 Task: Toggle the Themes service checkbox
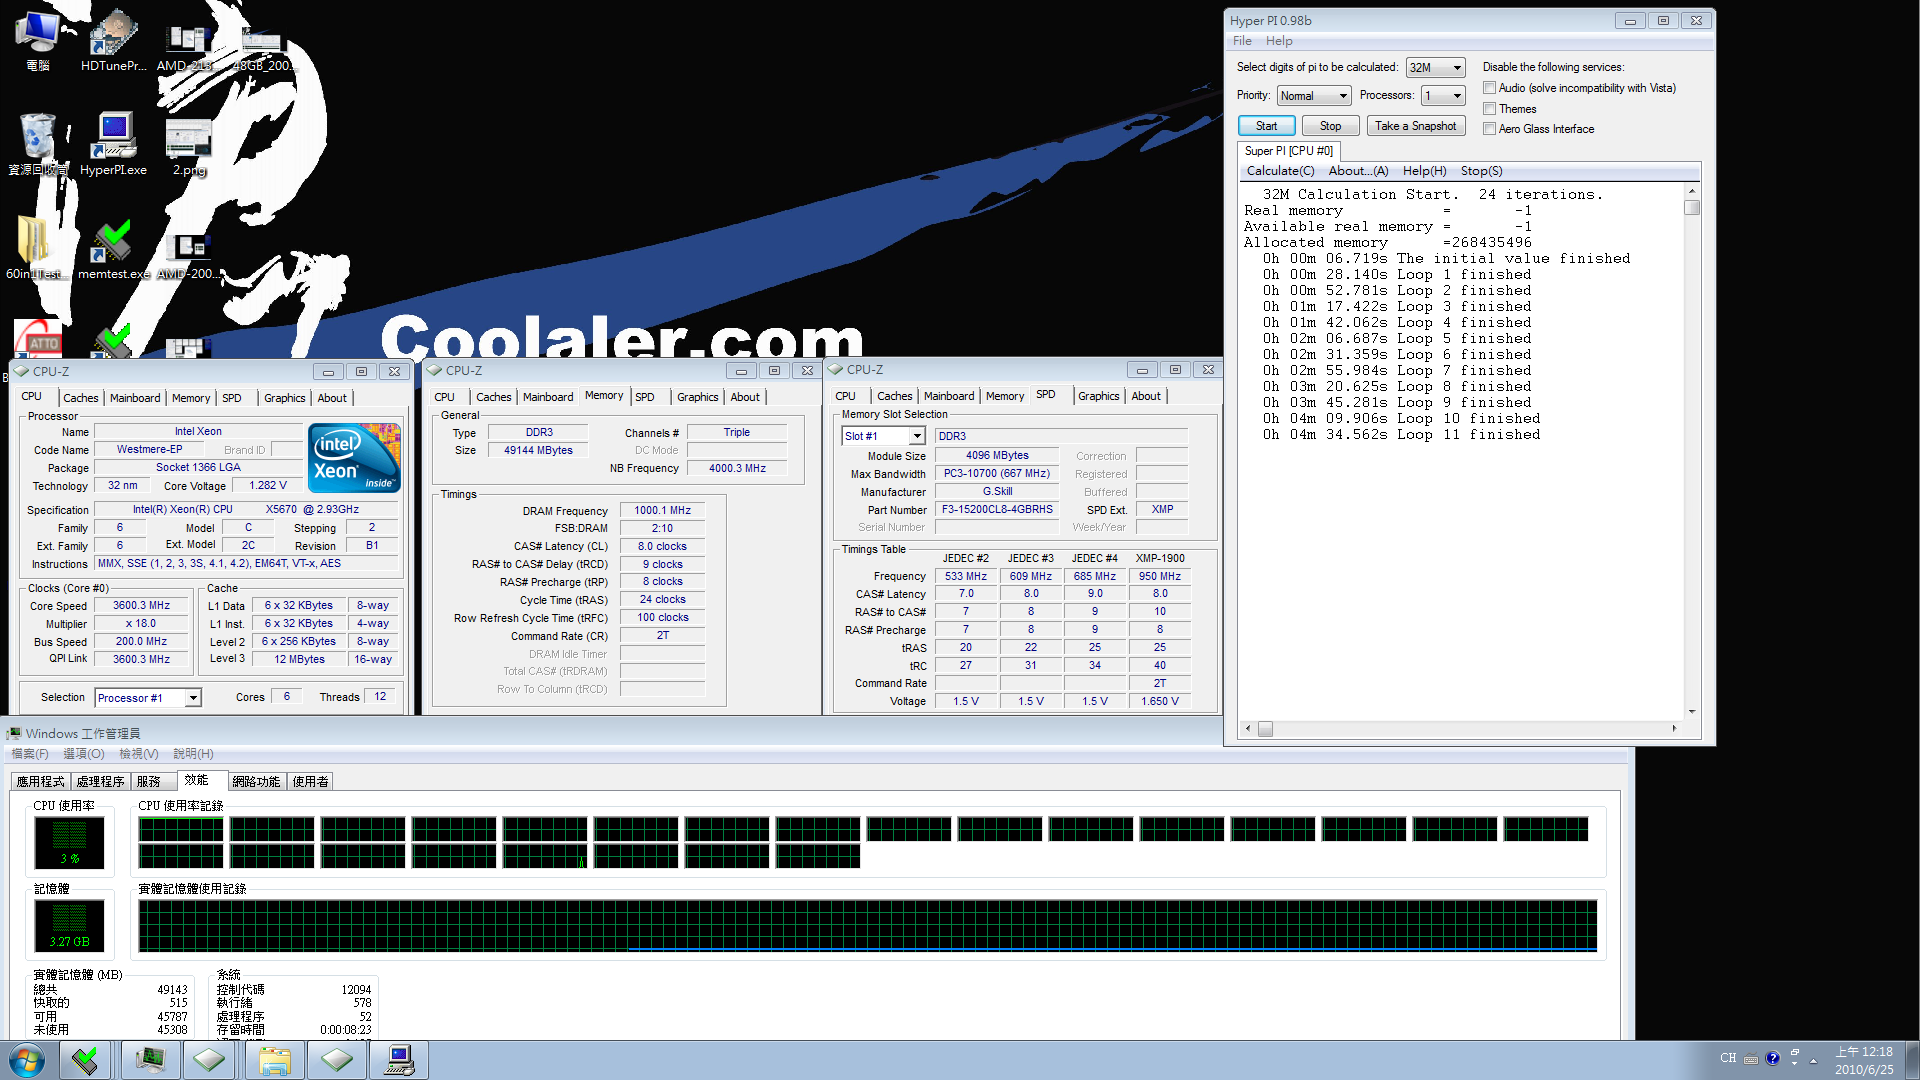point(1490,108)
